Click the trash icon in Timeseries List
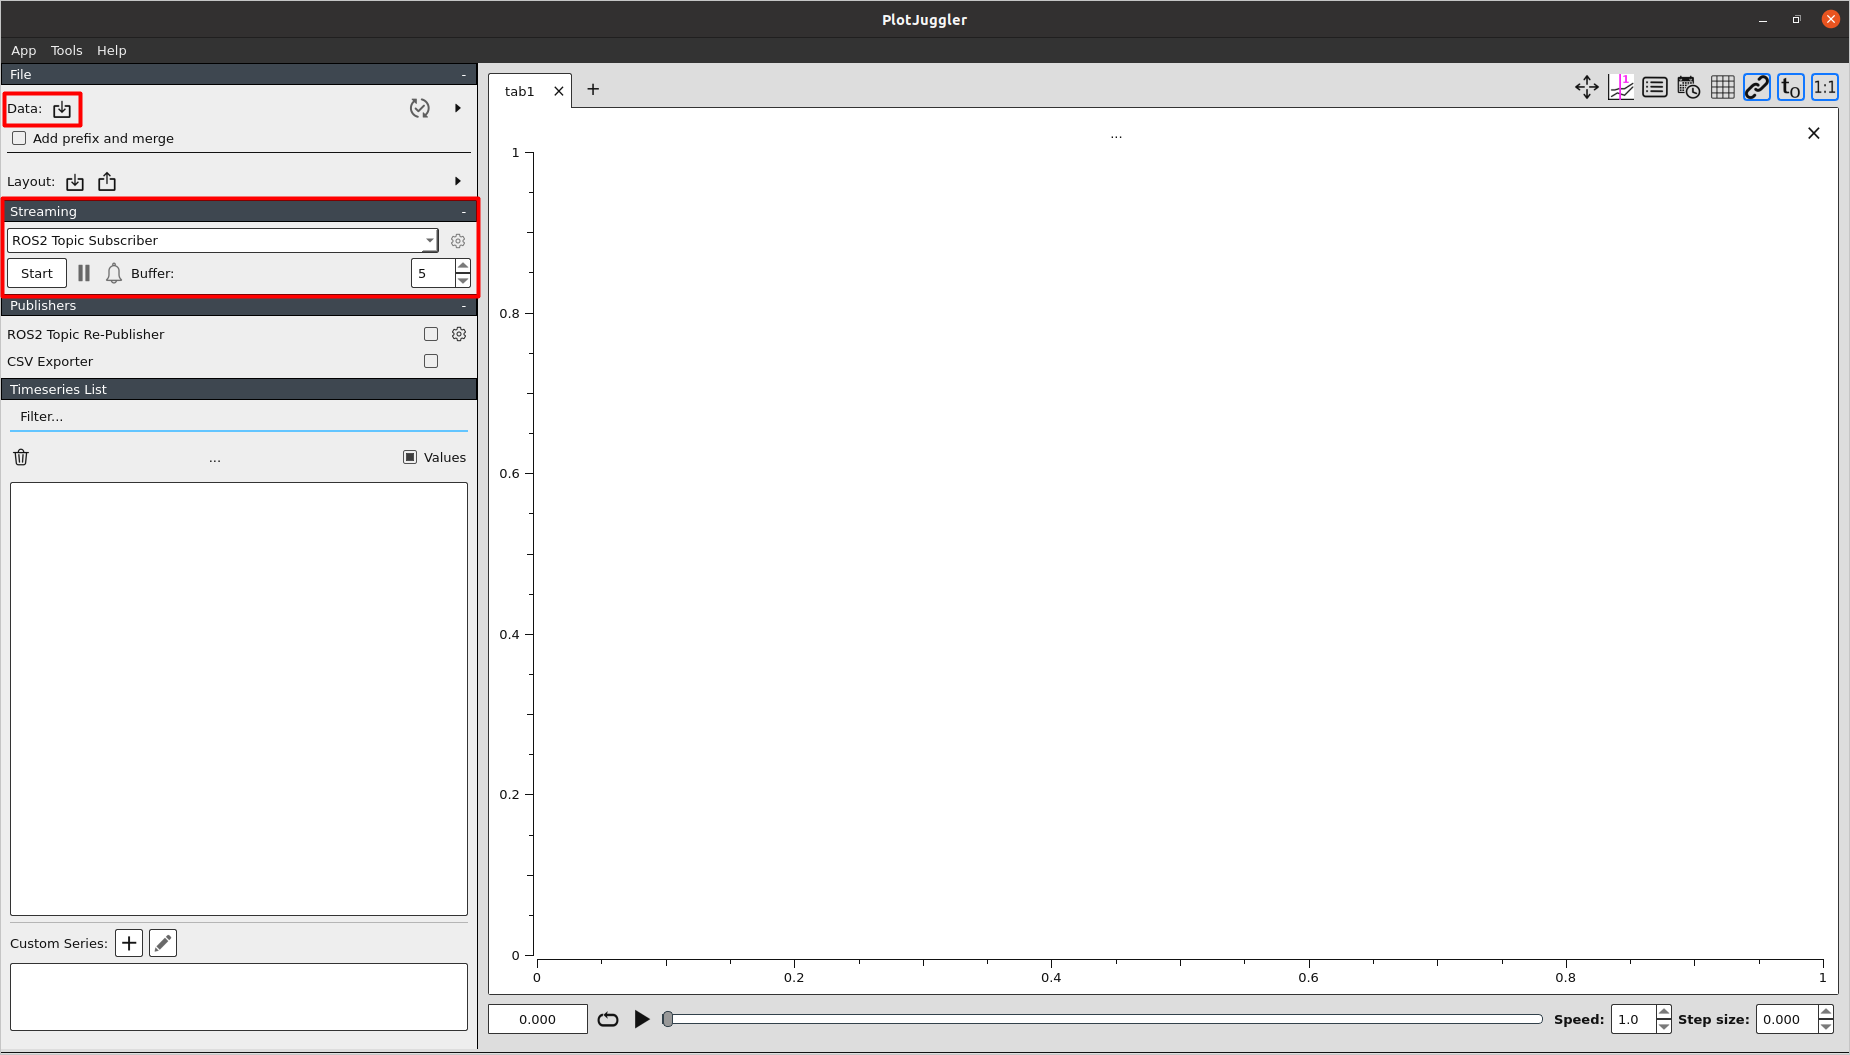The image size is (1850, 1055). pyautogui.click(x=20, y=457)
